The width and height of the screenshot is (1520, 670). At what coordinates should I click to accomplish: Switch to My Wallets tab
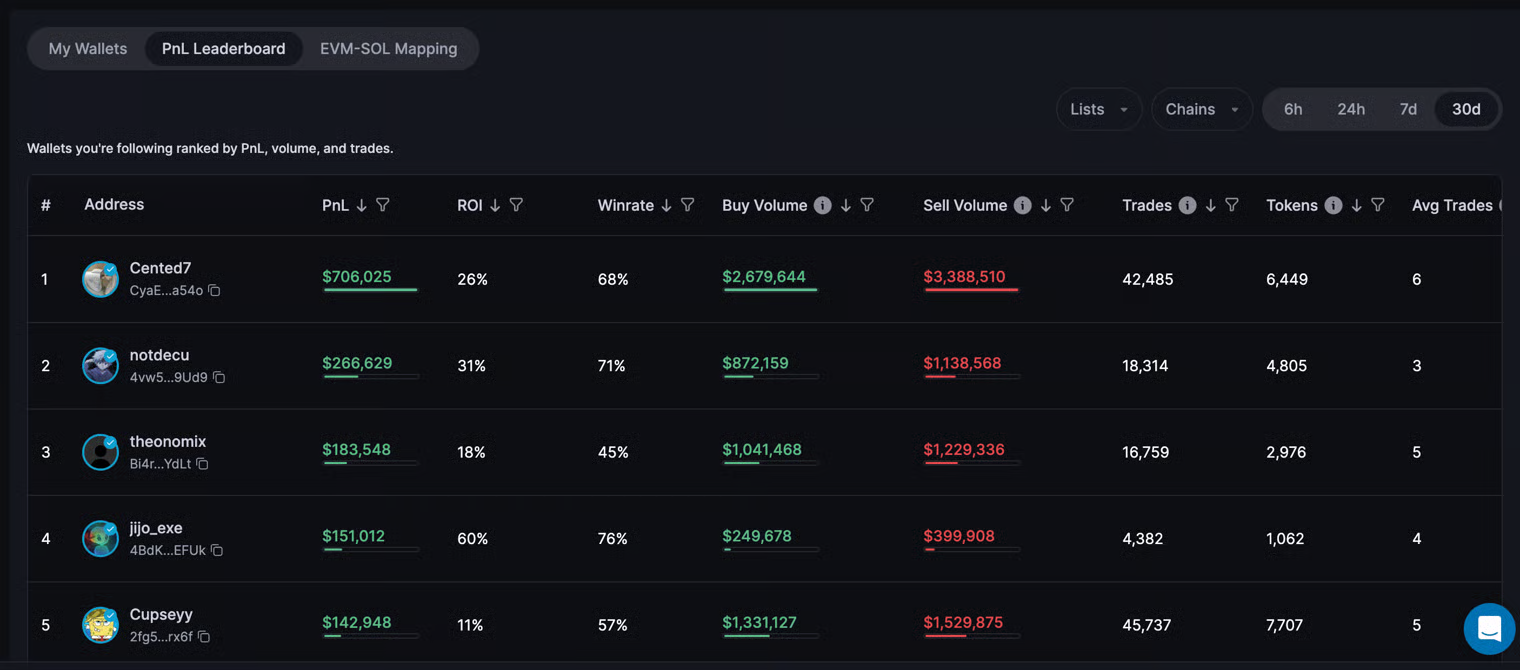click(88, 48)
